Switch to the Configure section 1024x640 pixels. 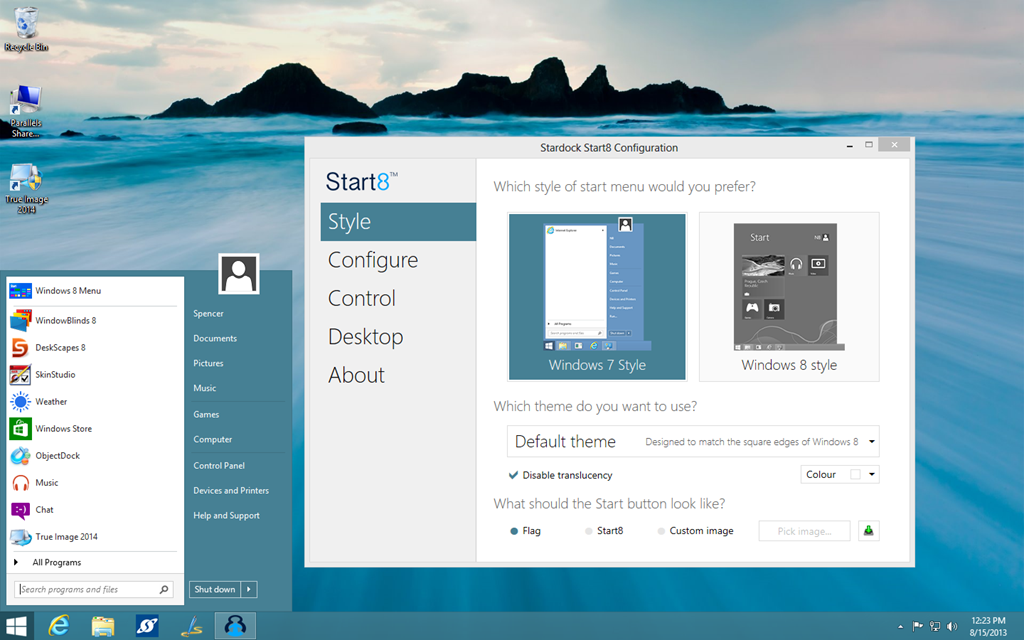[372, 260]
